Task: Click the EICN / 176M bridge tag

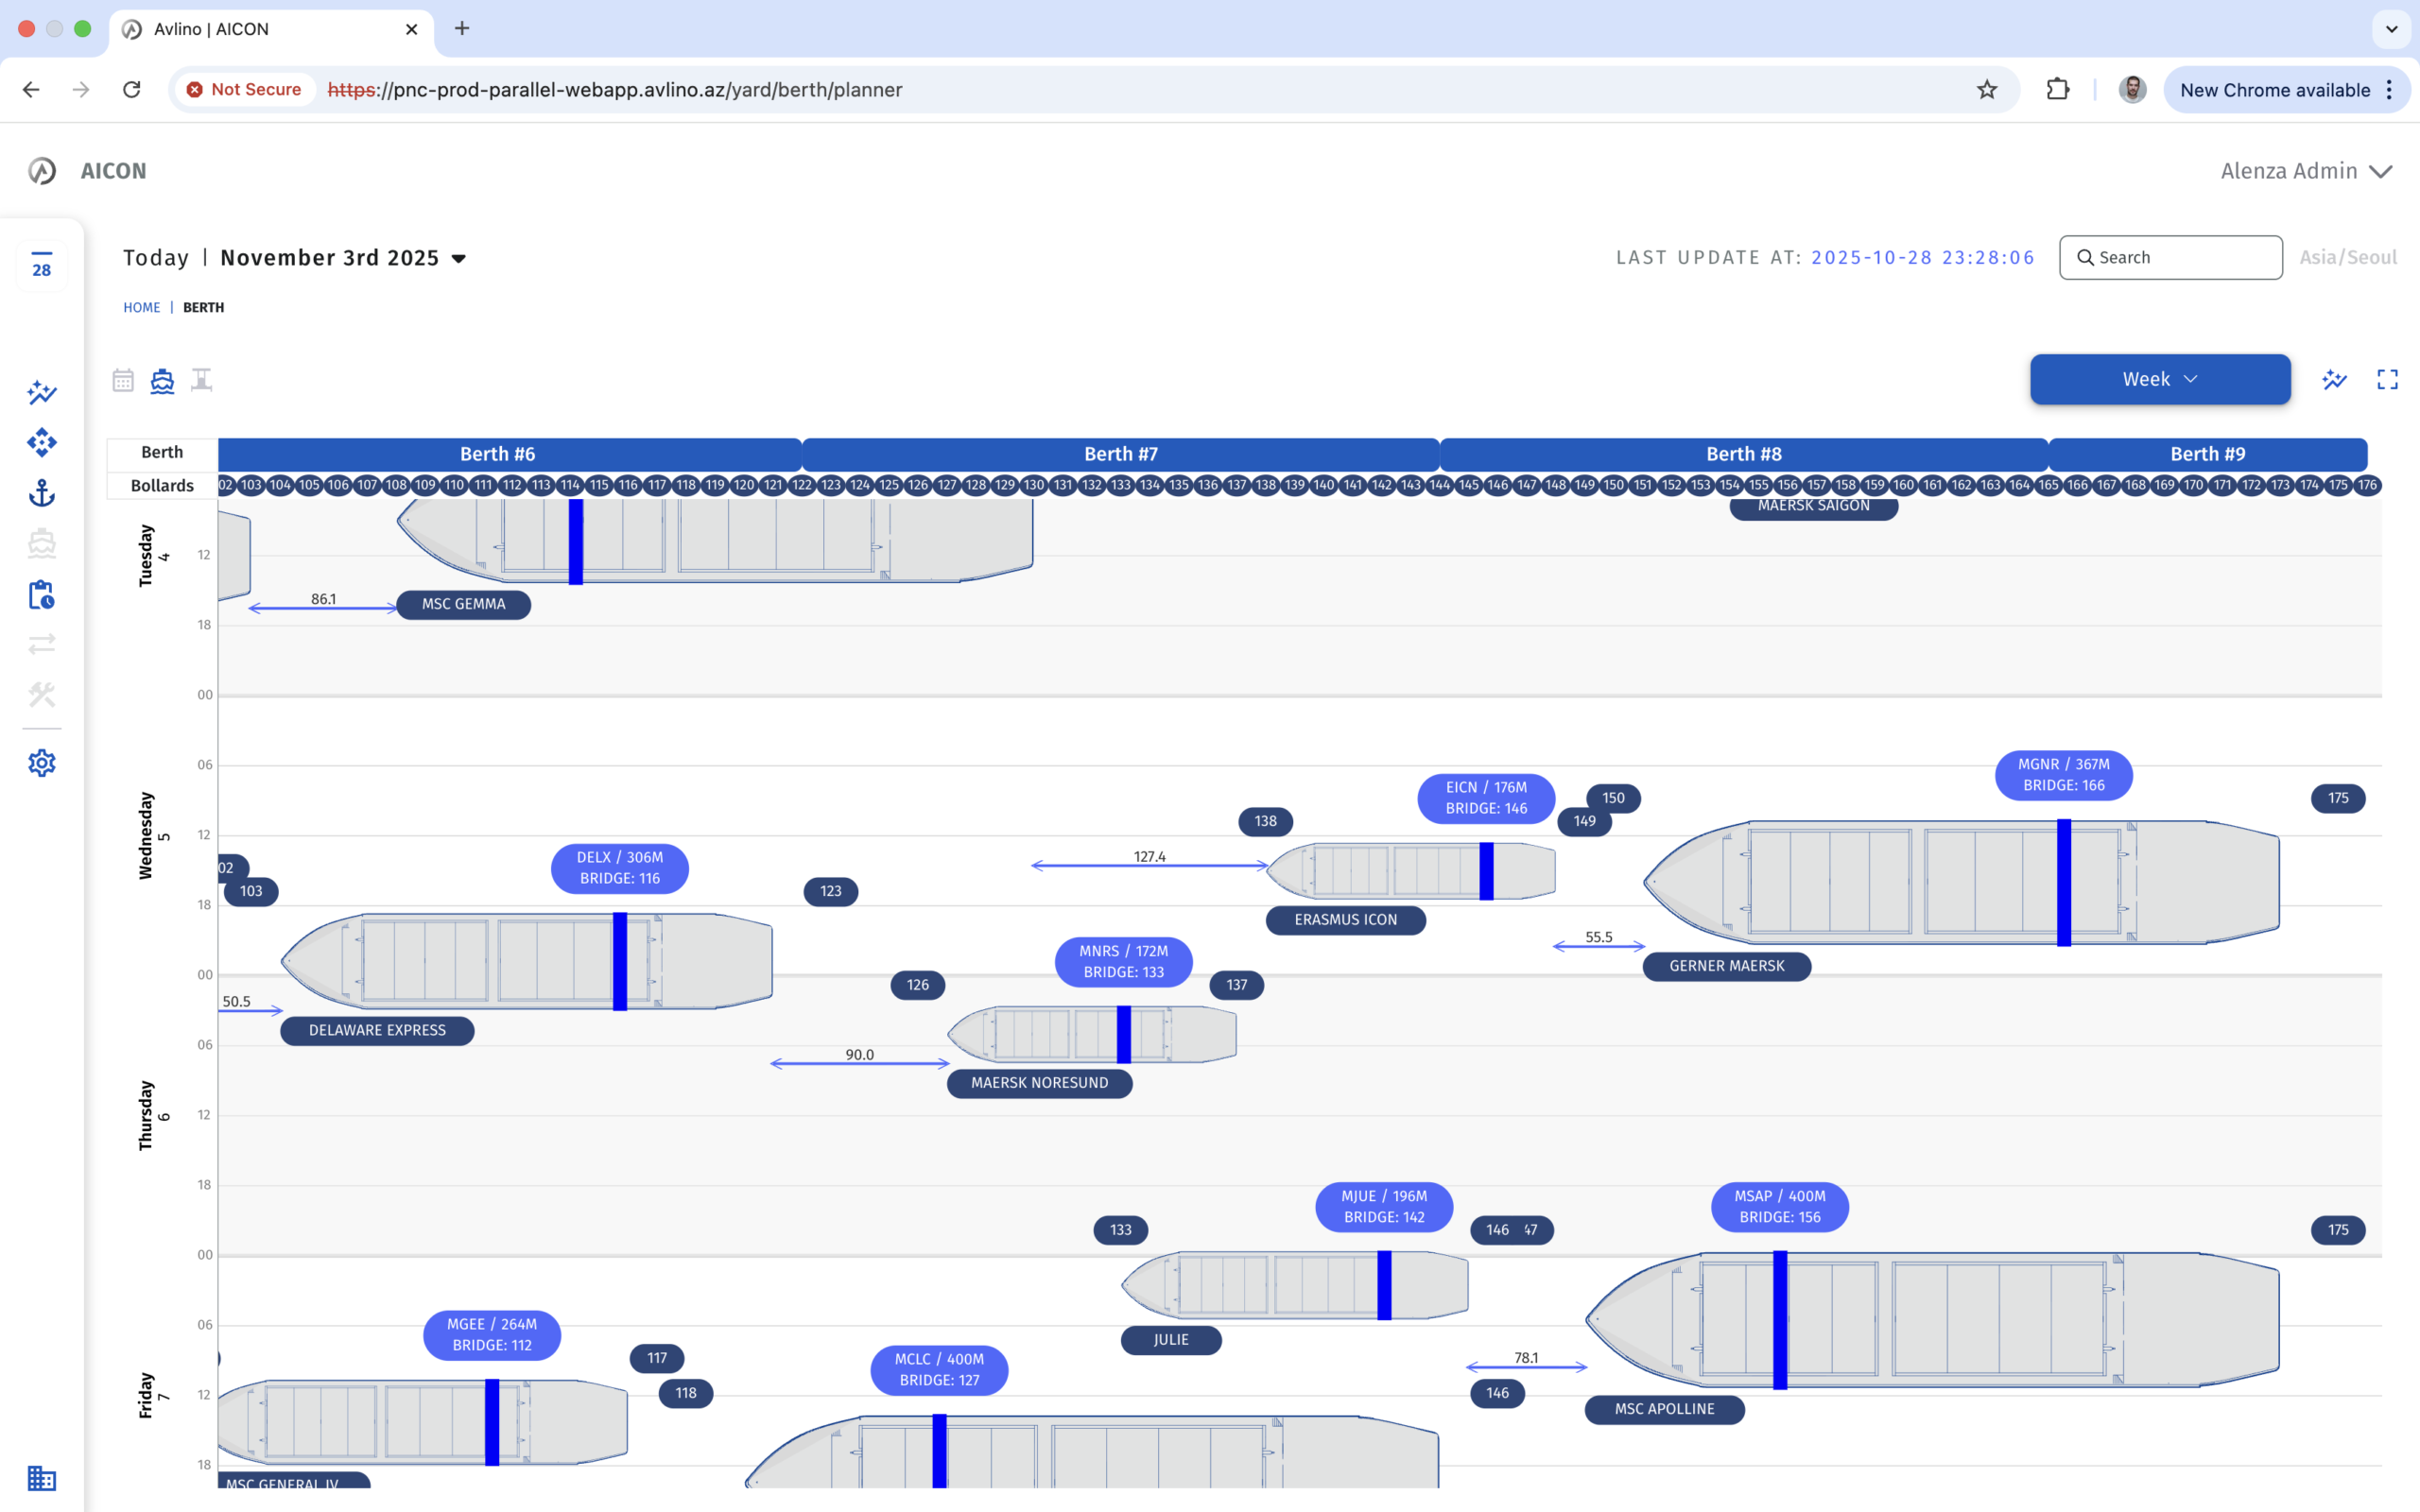Action: [x=1486, y=798]
